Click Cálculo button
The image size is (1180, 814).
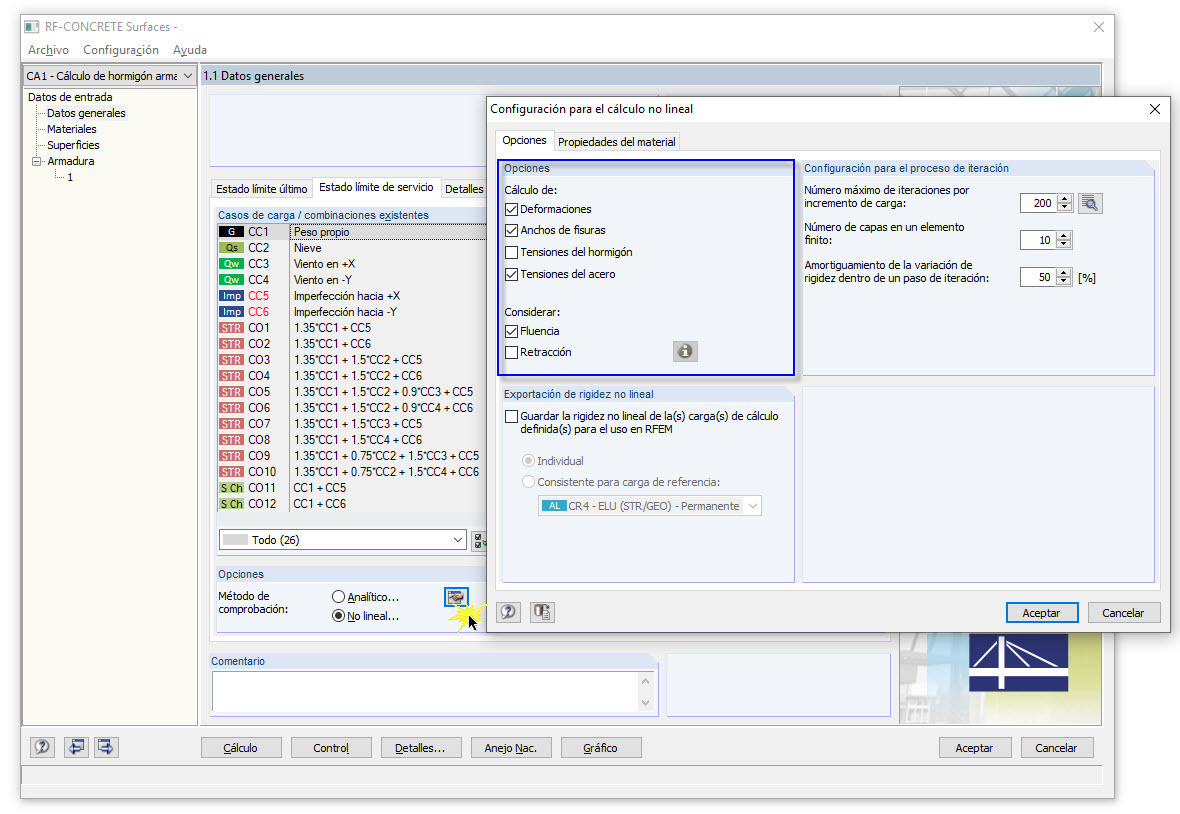pos(241,748)
